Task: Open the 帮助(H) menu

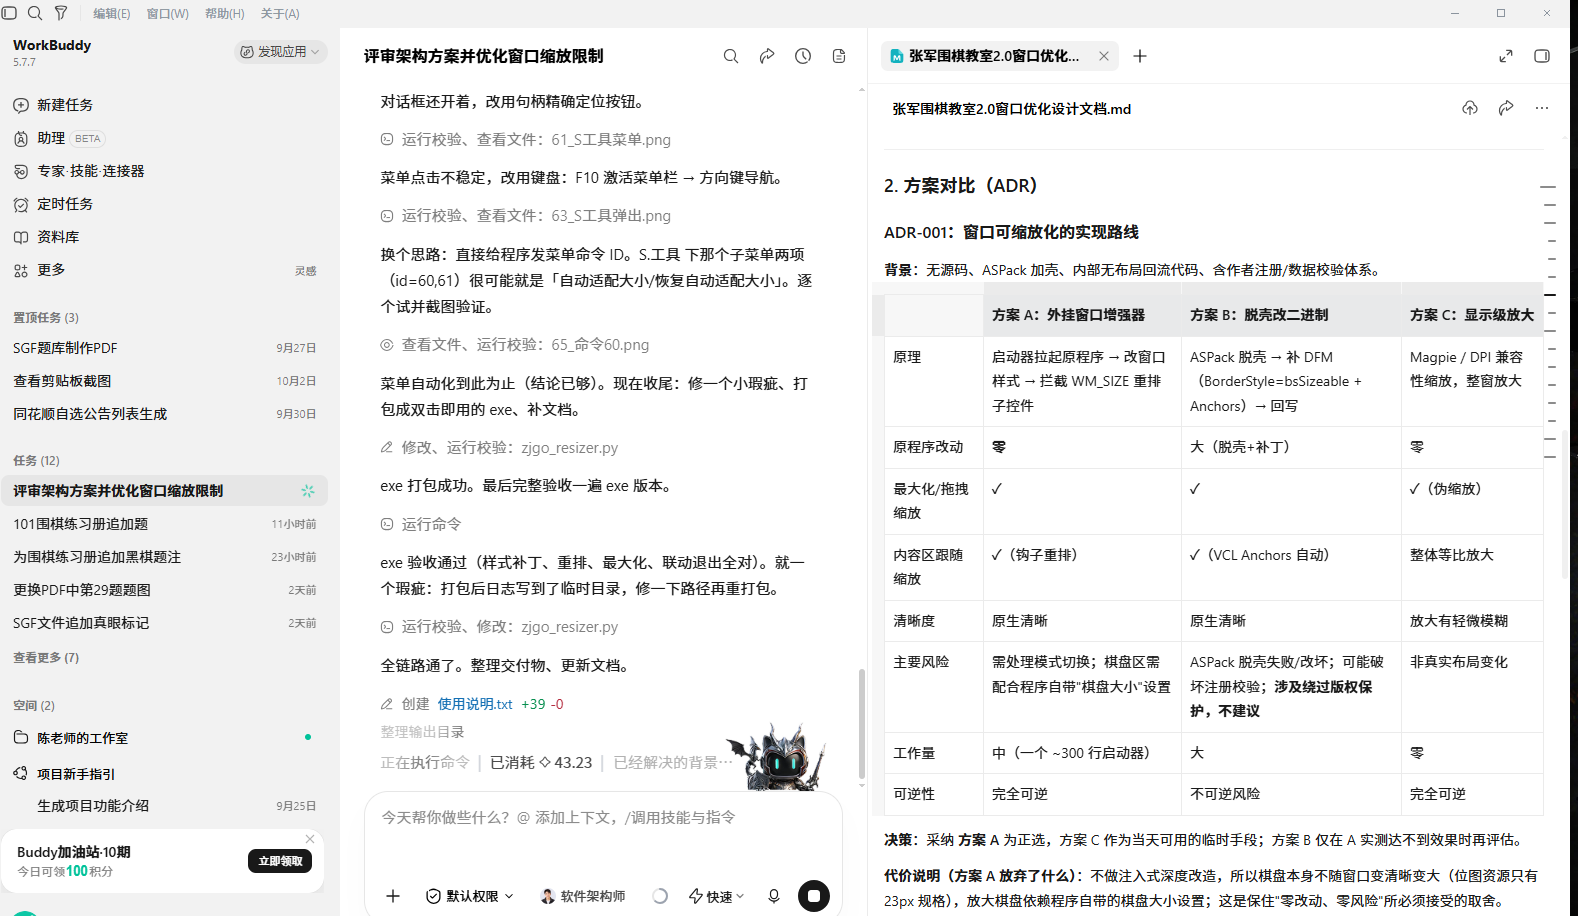Action: point(225,14)
